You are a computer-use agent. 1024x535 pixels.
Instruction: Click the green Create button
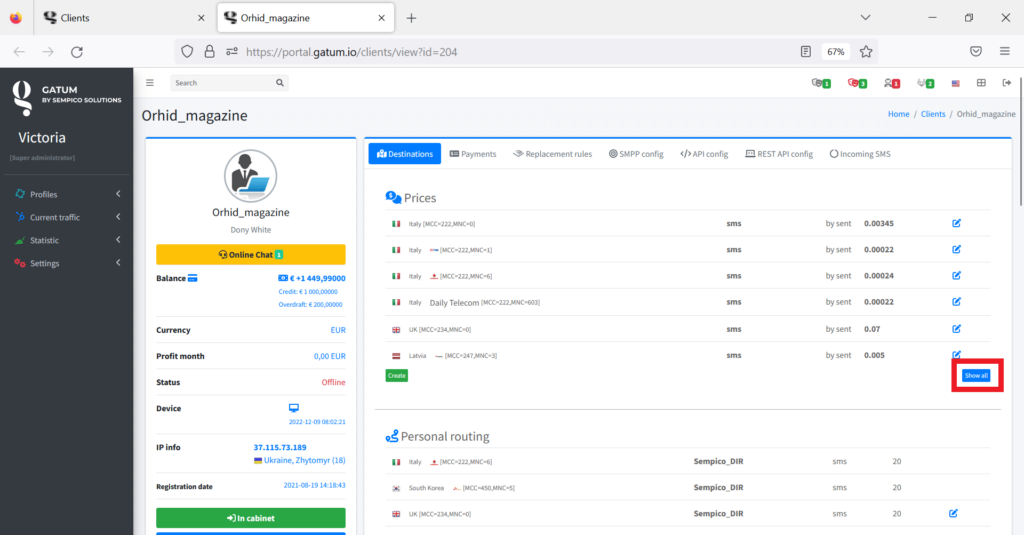(x=396, y=376)
